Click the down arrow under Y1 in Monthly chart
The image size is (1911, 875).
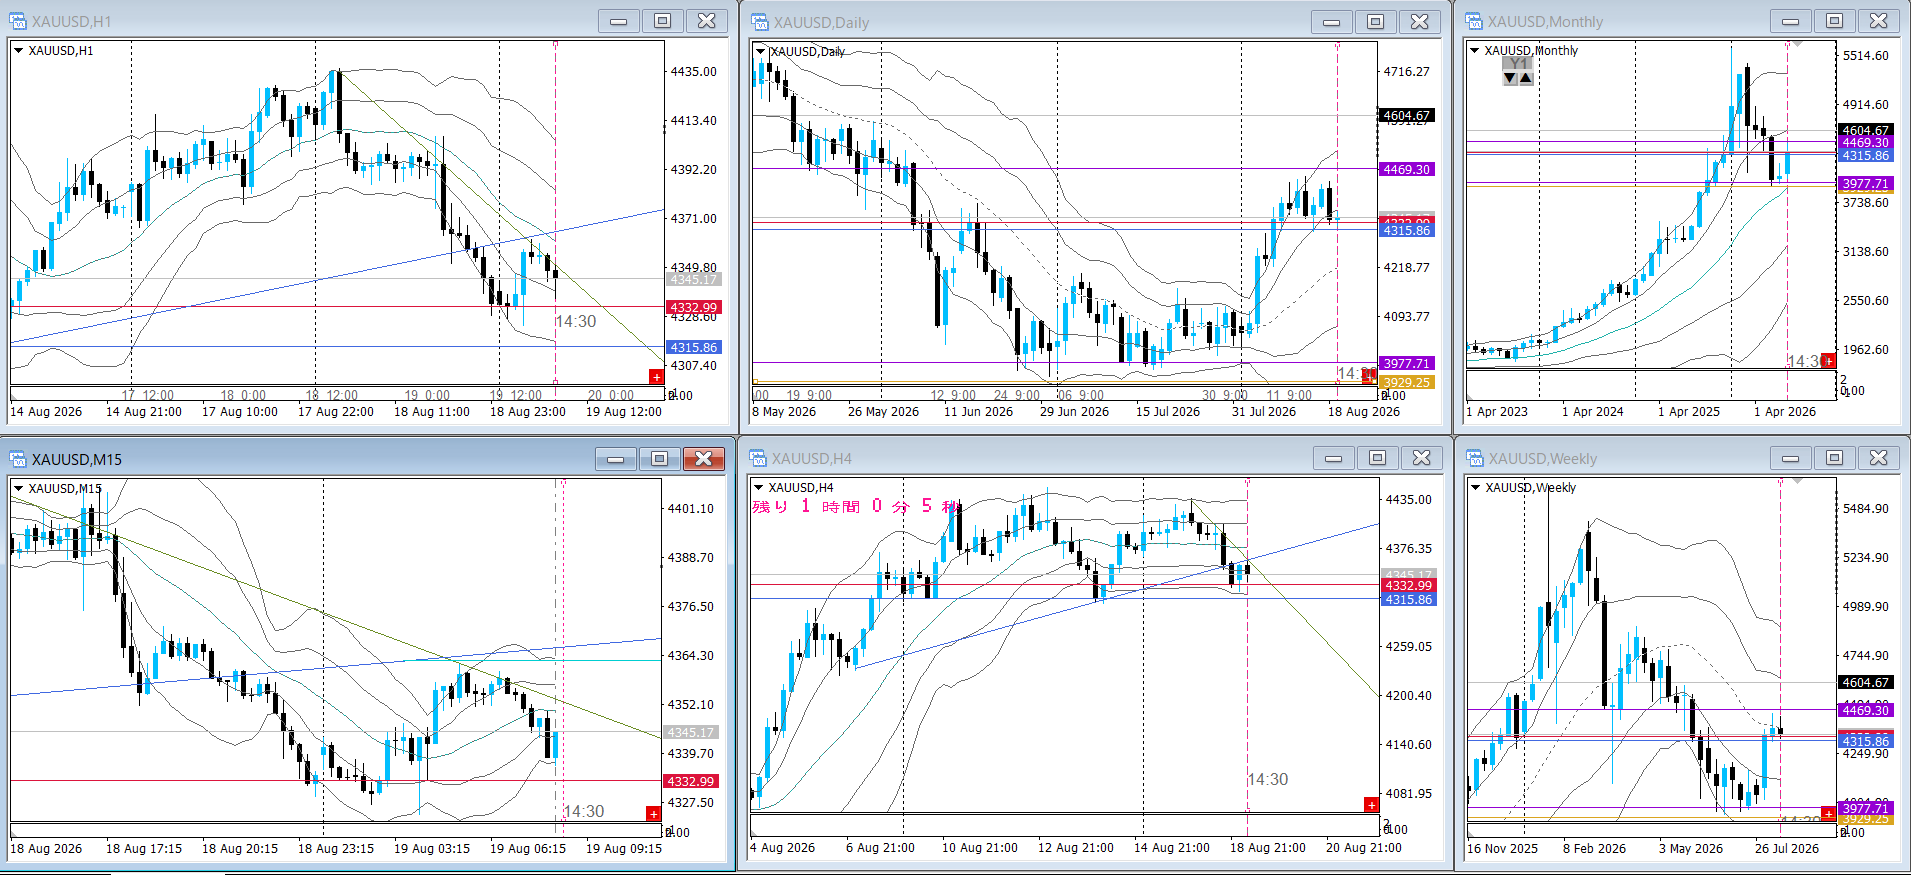[x=1510, y=78]
